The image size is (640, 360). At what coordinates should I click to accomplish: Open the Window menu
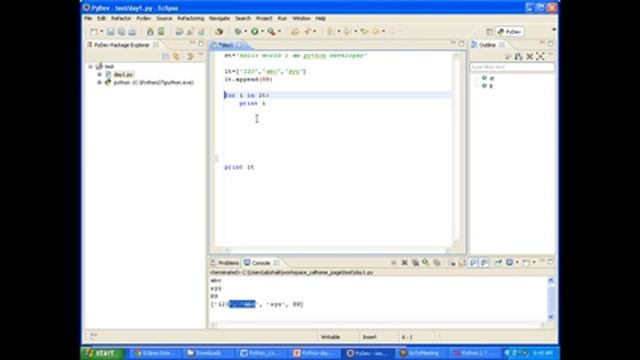click(301, 18)
